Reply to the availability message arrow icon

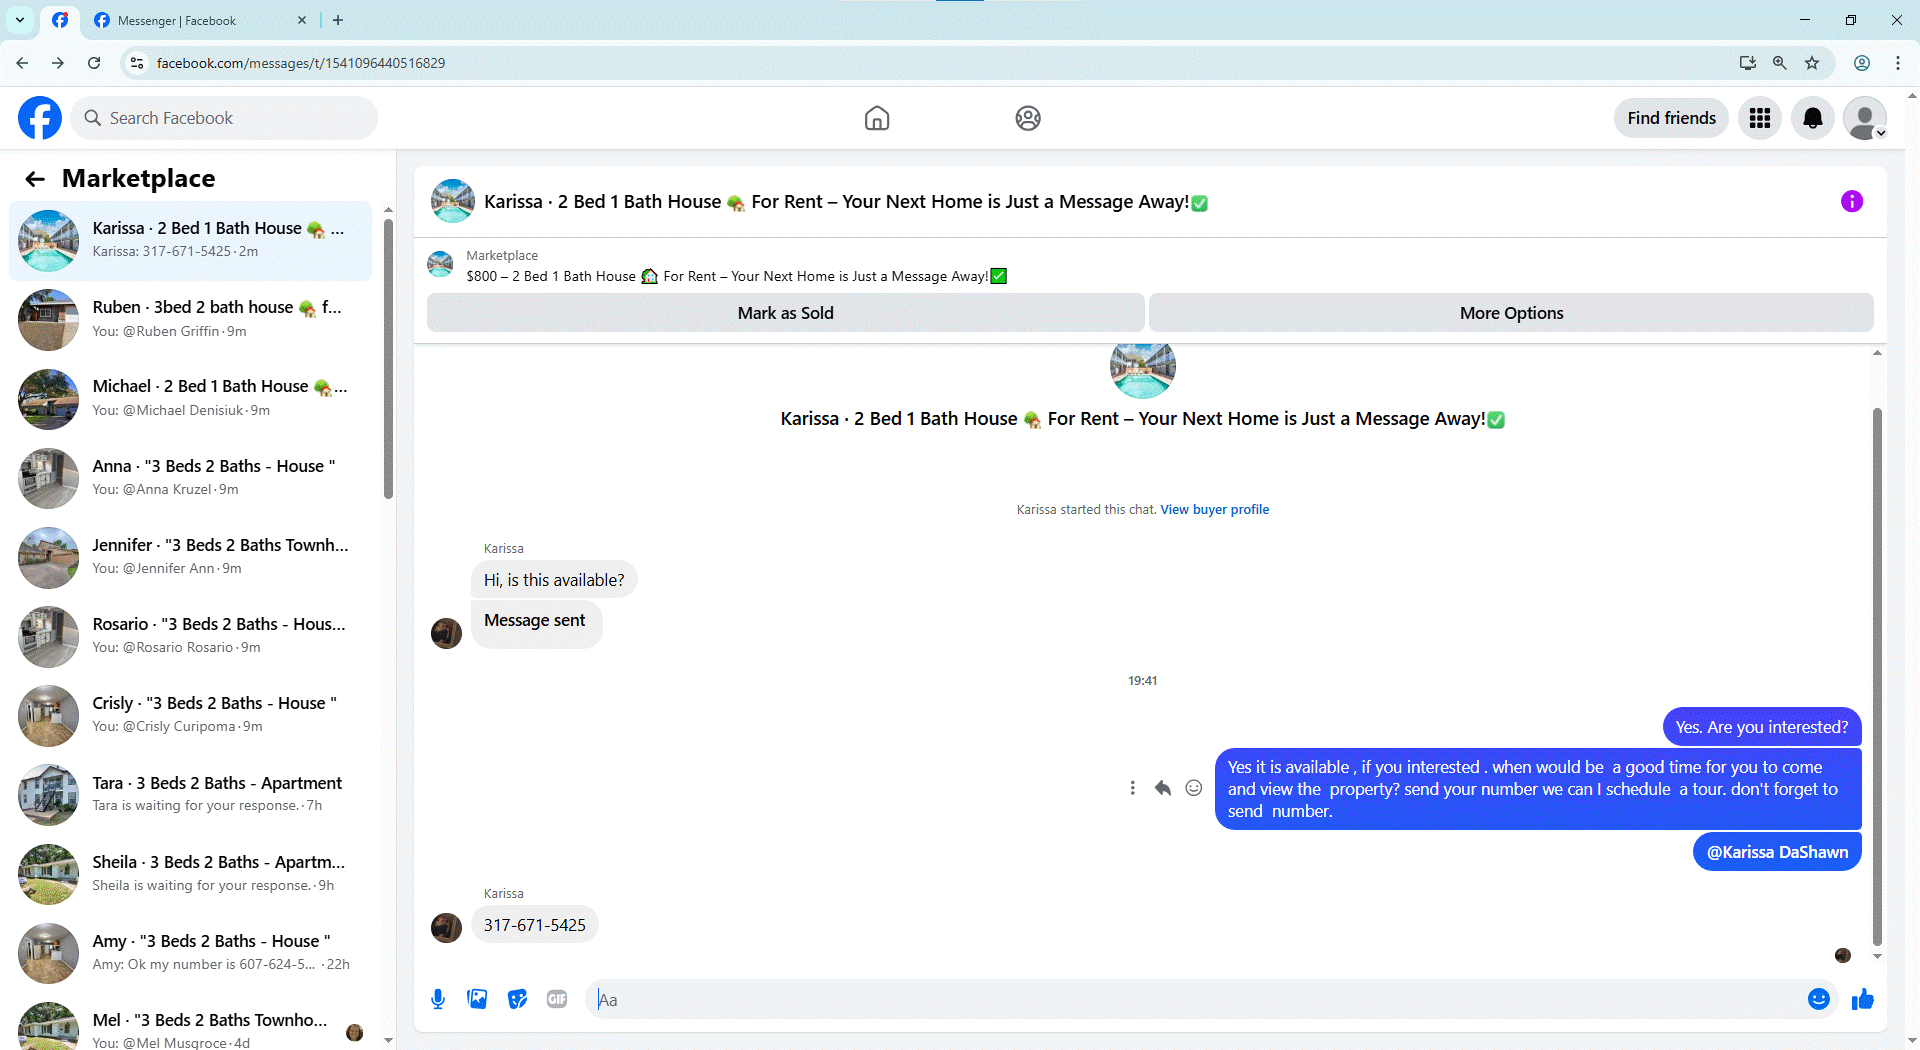[1163, 788]
